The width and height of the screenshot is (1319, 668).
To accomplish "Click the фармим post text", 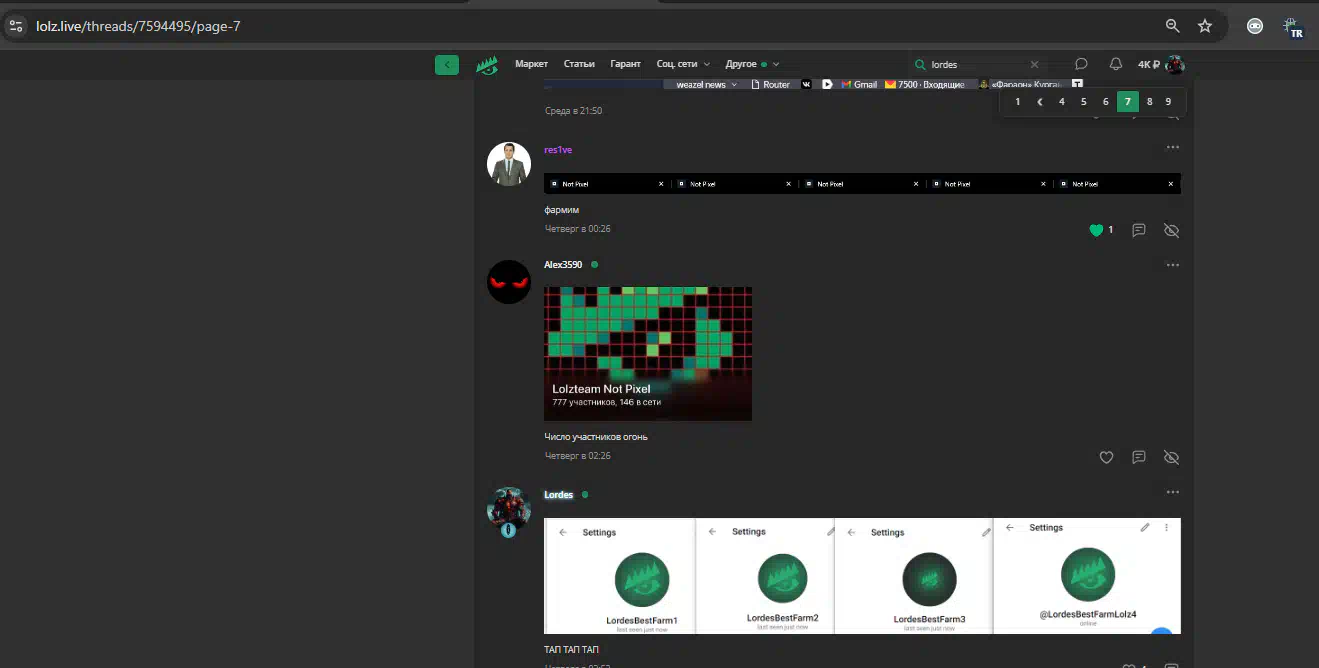I will click(x=561, y=210).
